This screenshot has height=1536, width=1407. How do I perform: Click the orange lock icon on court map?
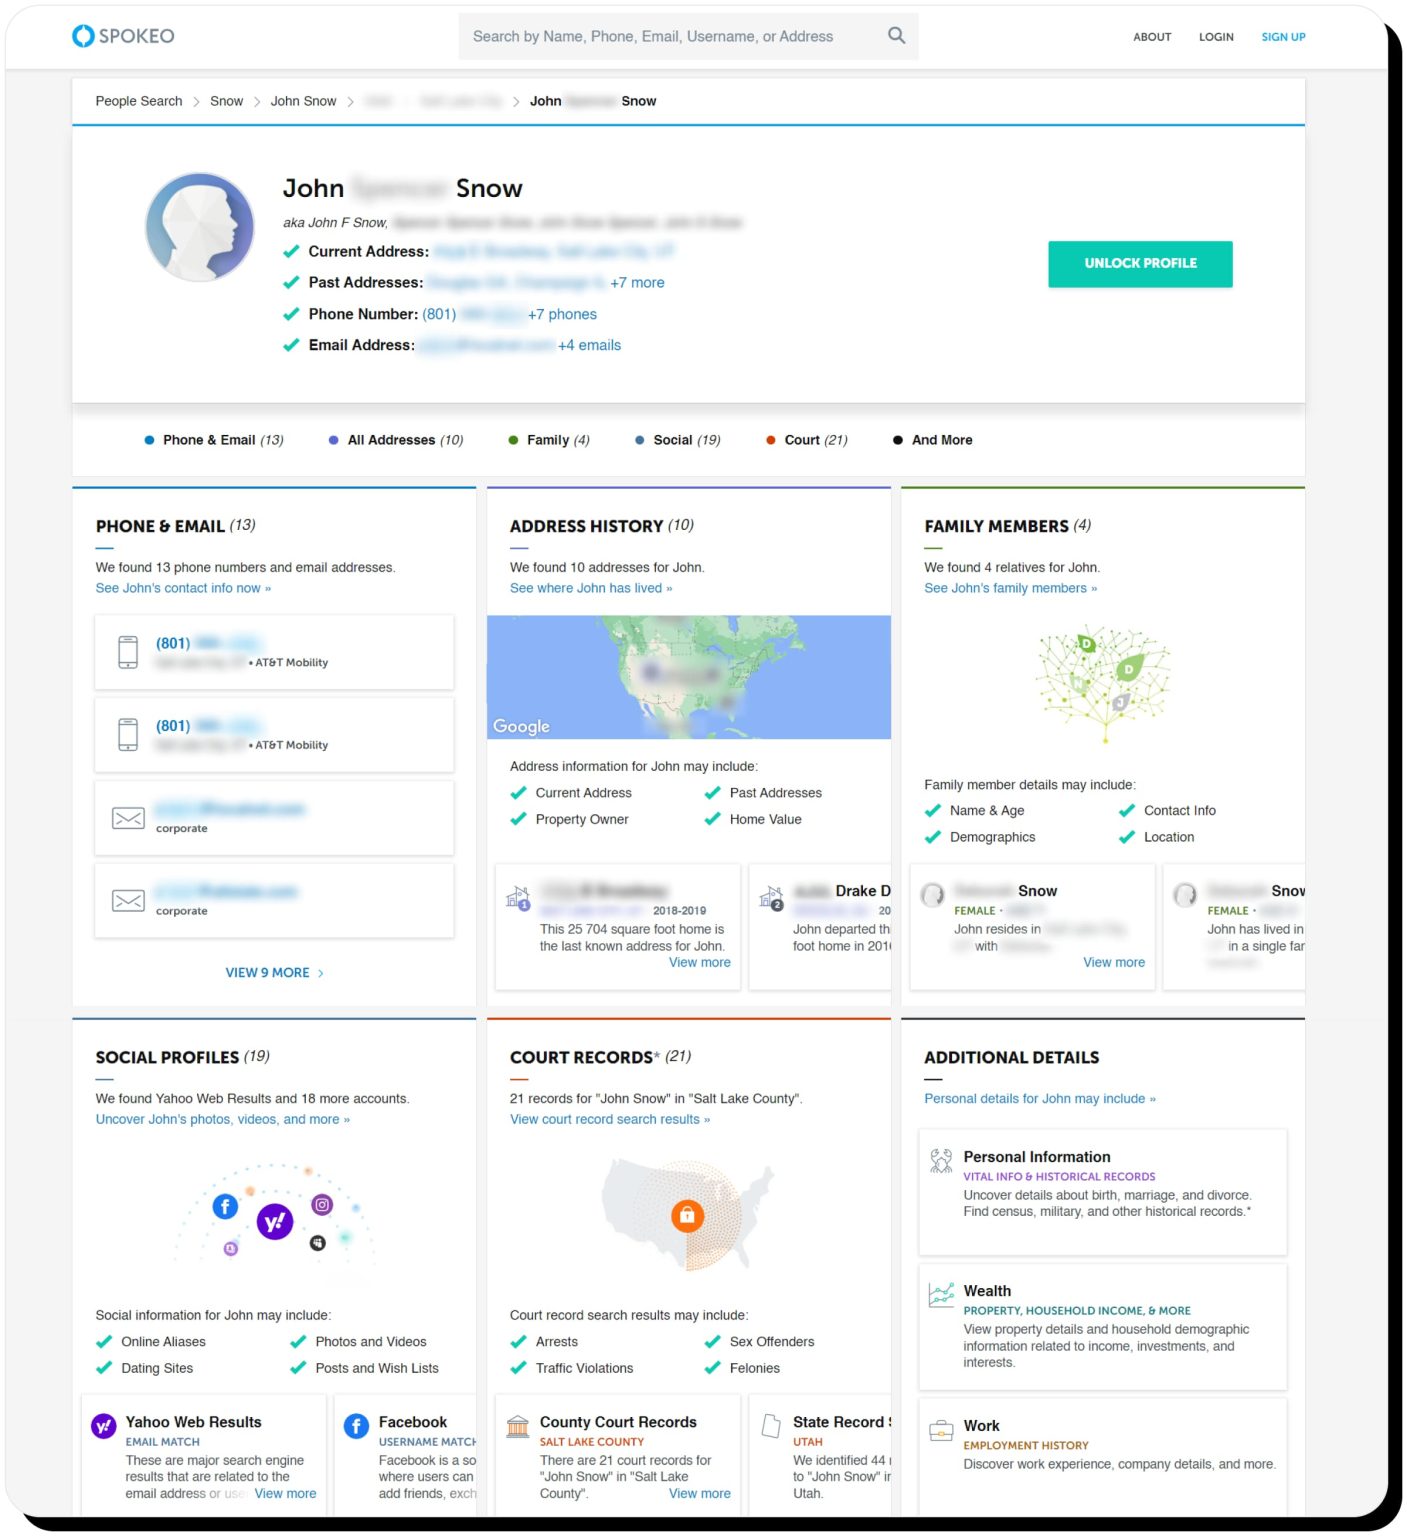687,1216
